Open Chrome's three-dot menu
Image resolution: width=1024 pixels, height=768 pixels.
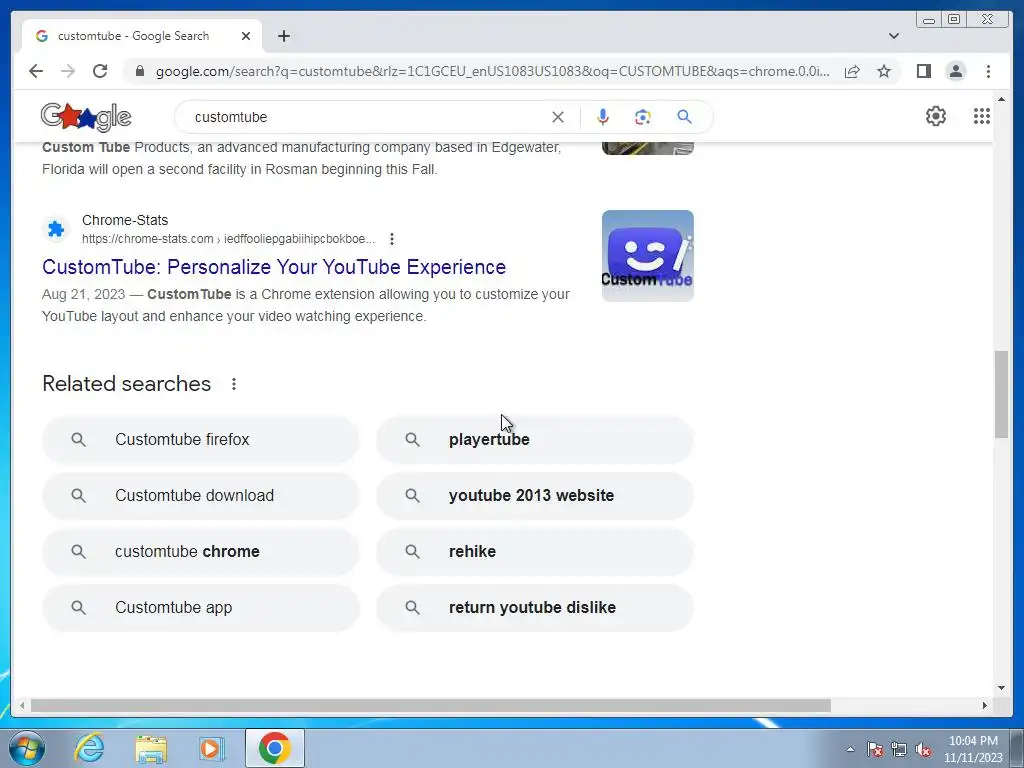[988, 71]
